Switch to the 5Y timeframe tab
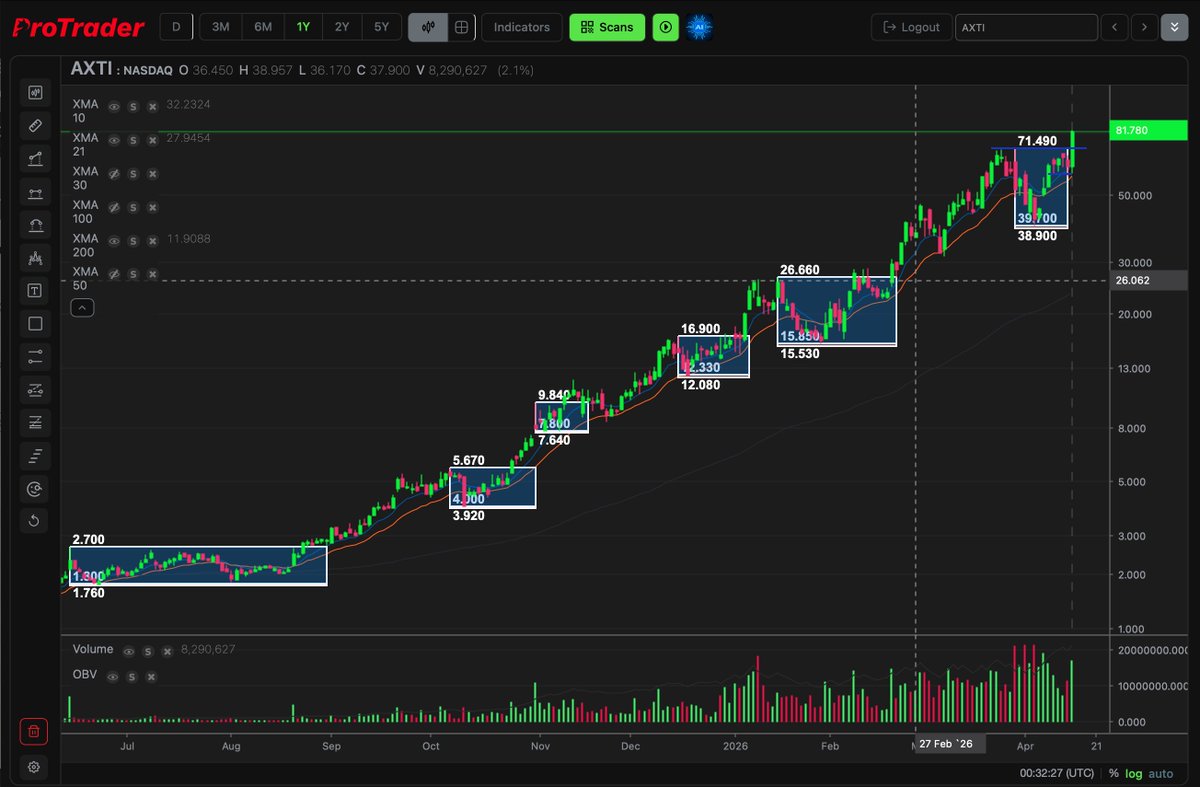 (x=381, y=27)
